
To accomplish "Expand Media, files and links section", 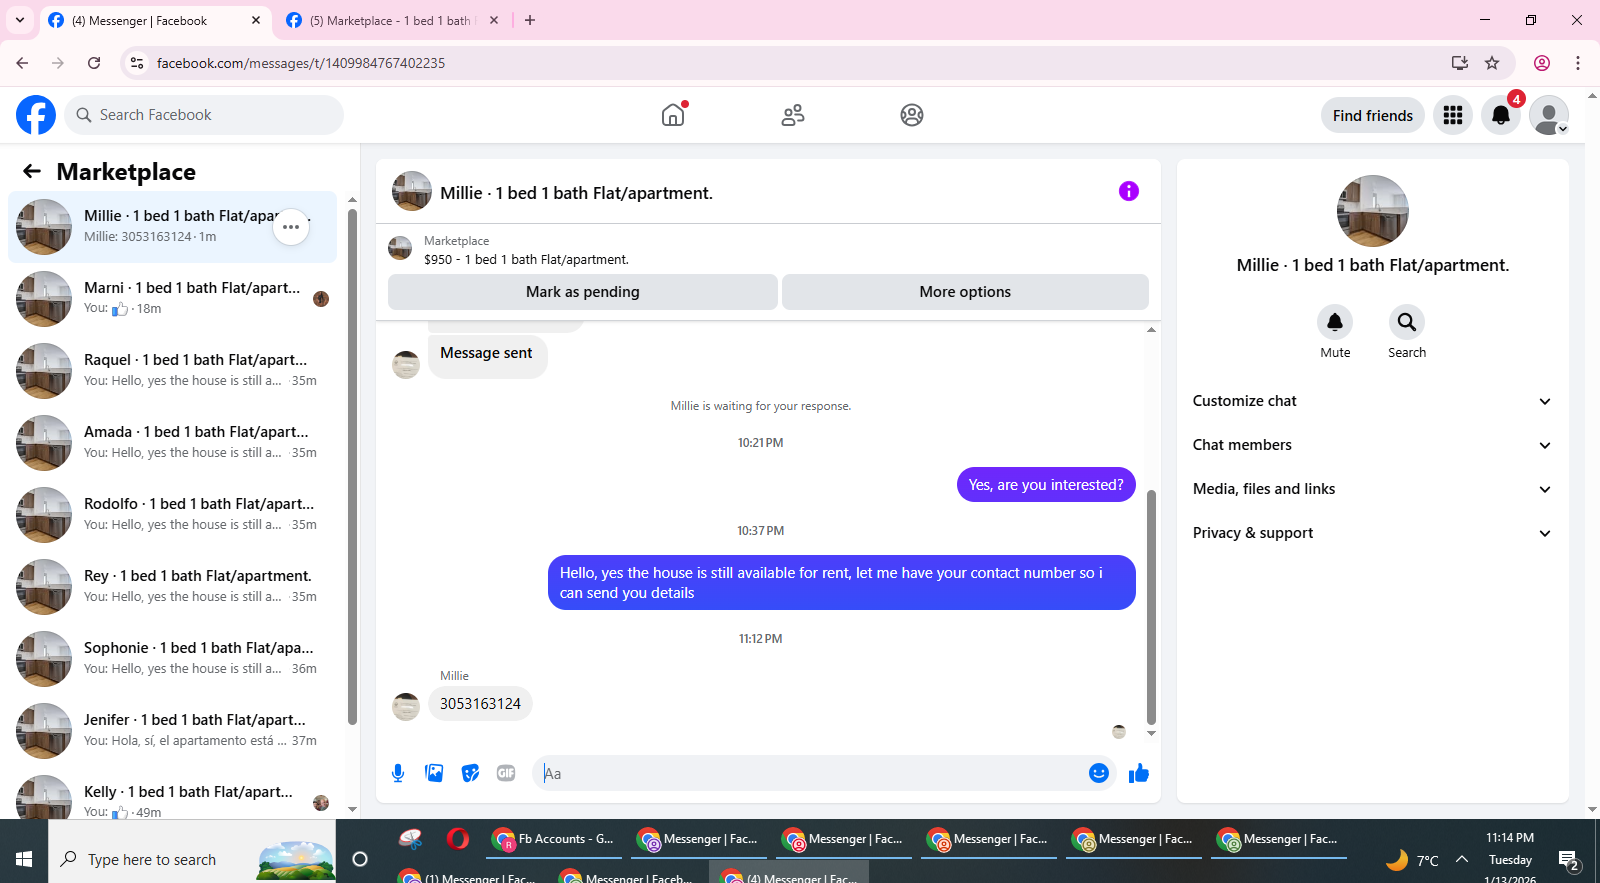I will [x=1372, y=489].
